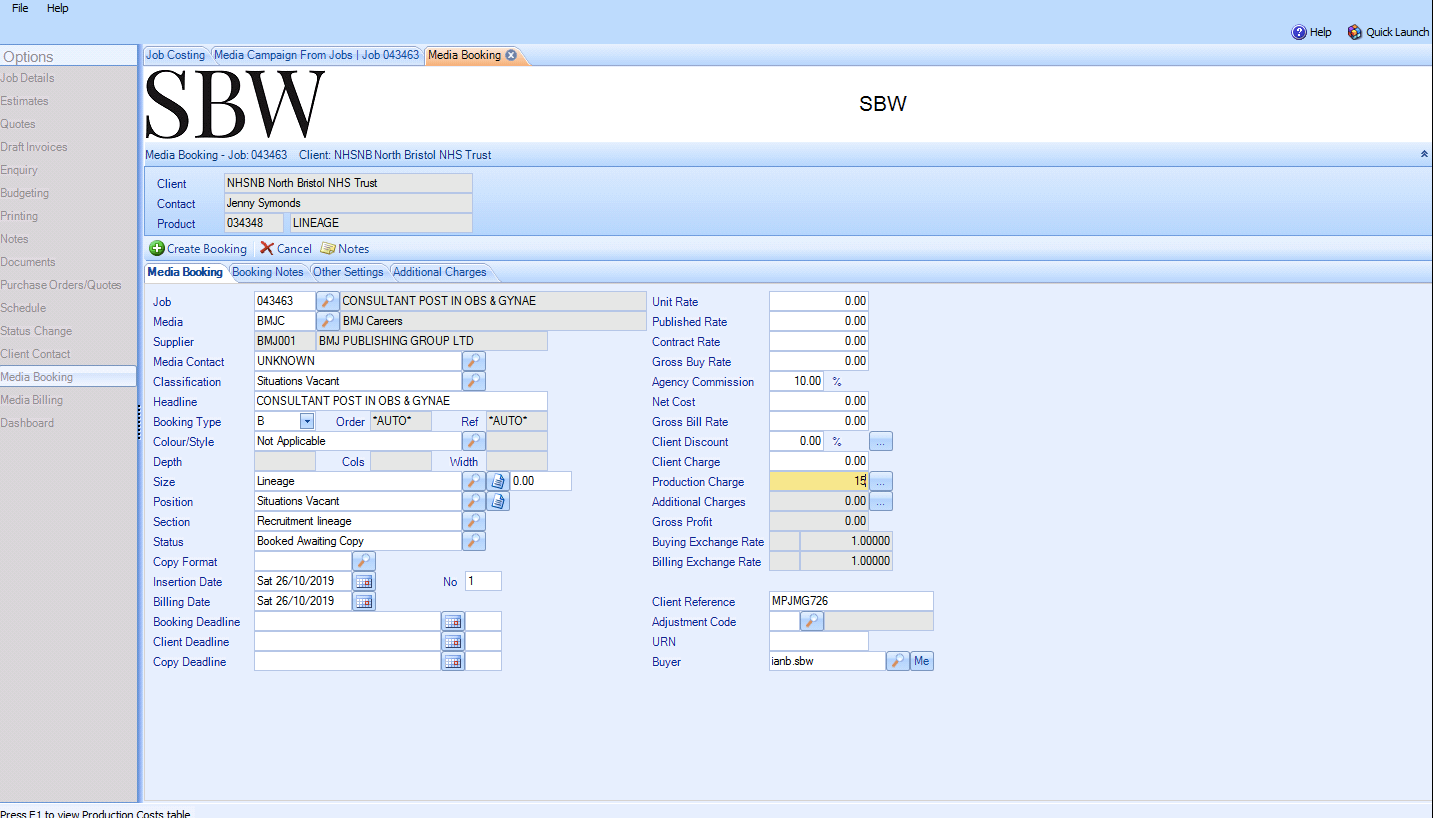Open the Section lookup magnifier
Image resolution: width=1433 pixels, height=818 pixels.
point(474,521)
